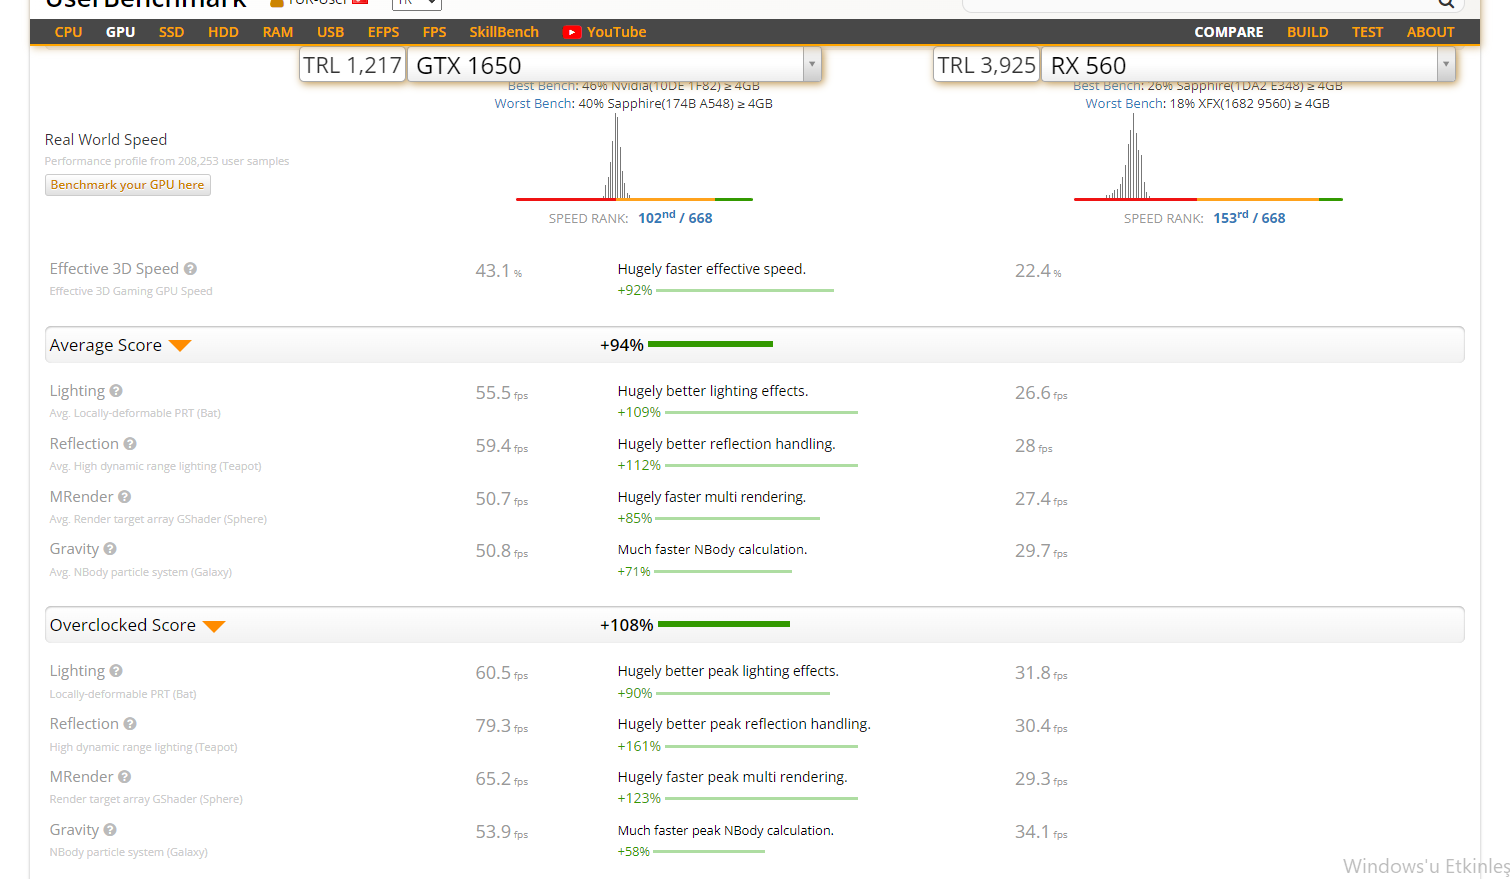Click the 65.2 fps peak MRender value

(501, 779)
